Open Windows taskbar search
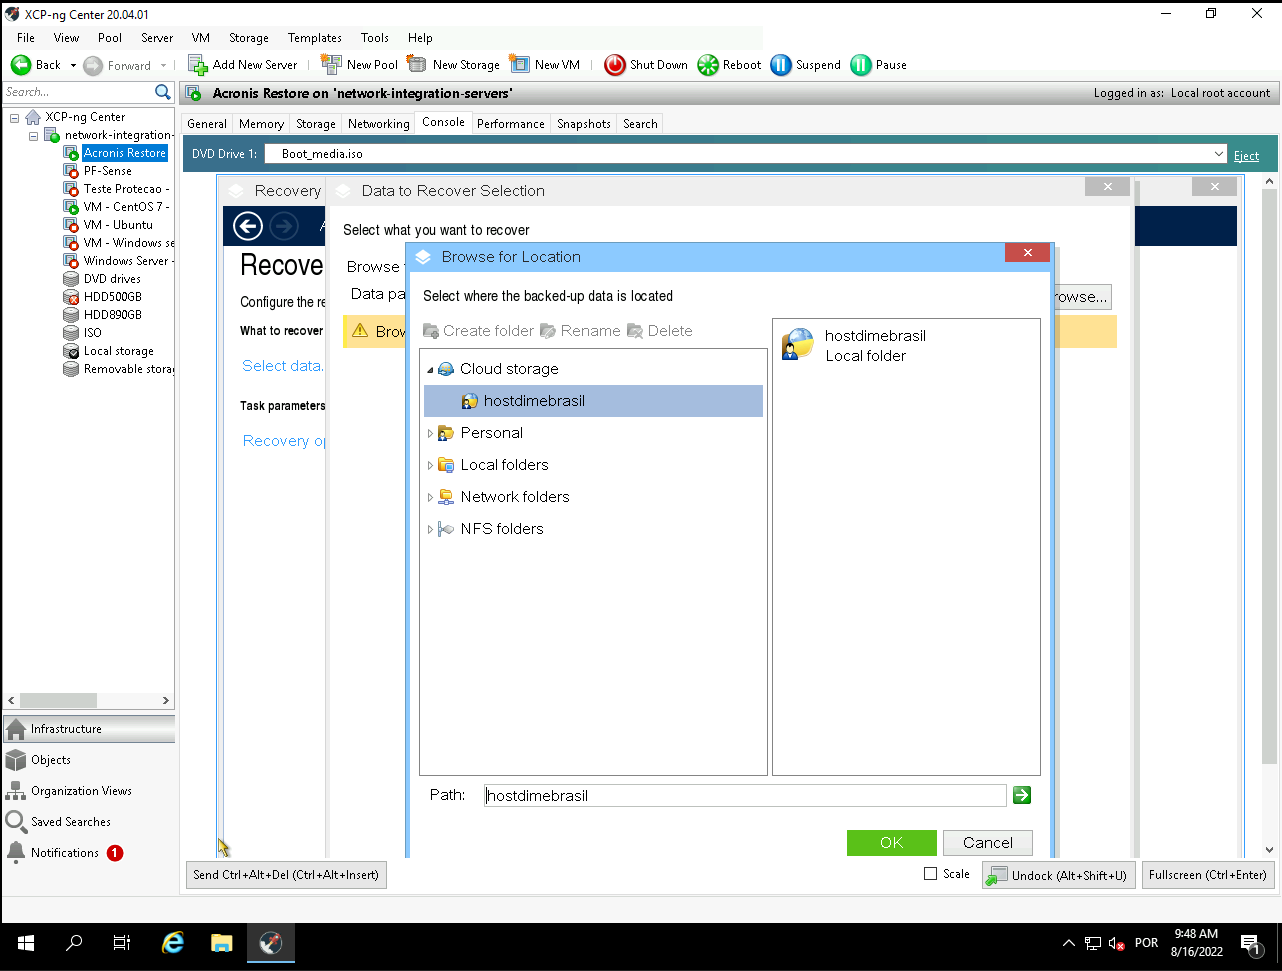 [74, 943]
